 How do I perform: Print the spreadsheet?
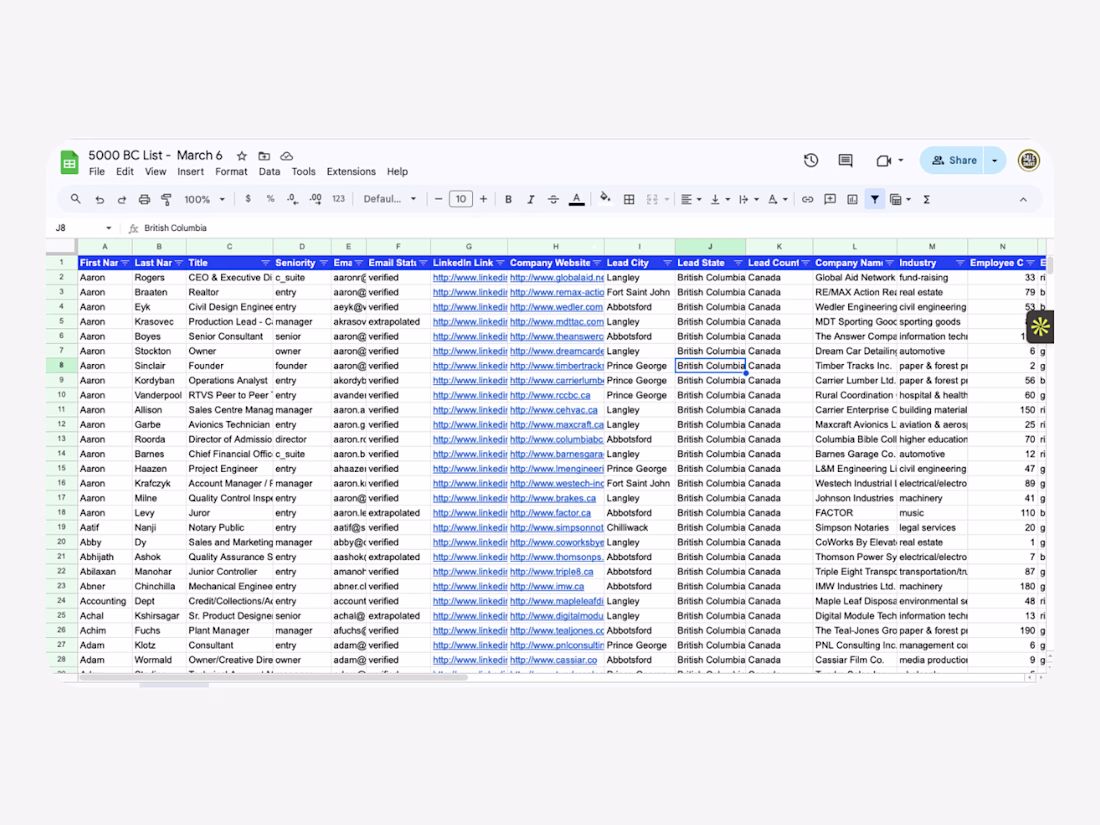tap(144, 199)
